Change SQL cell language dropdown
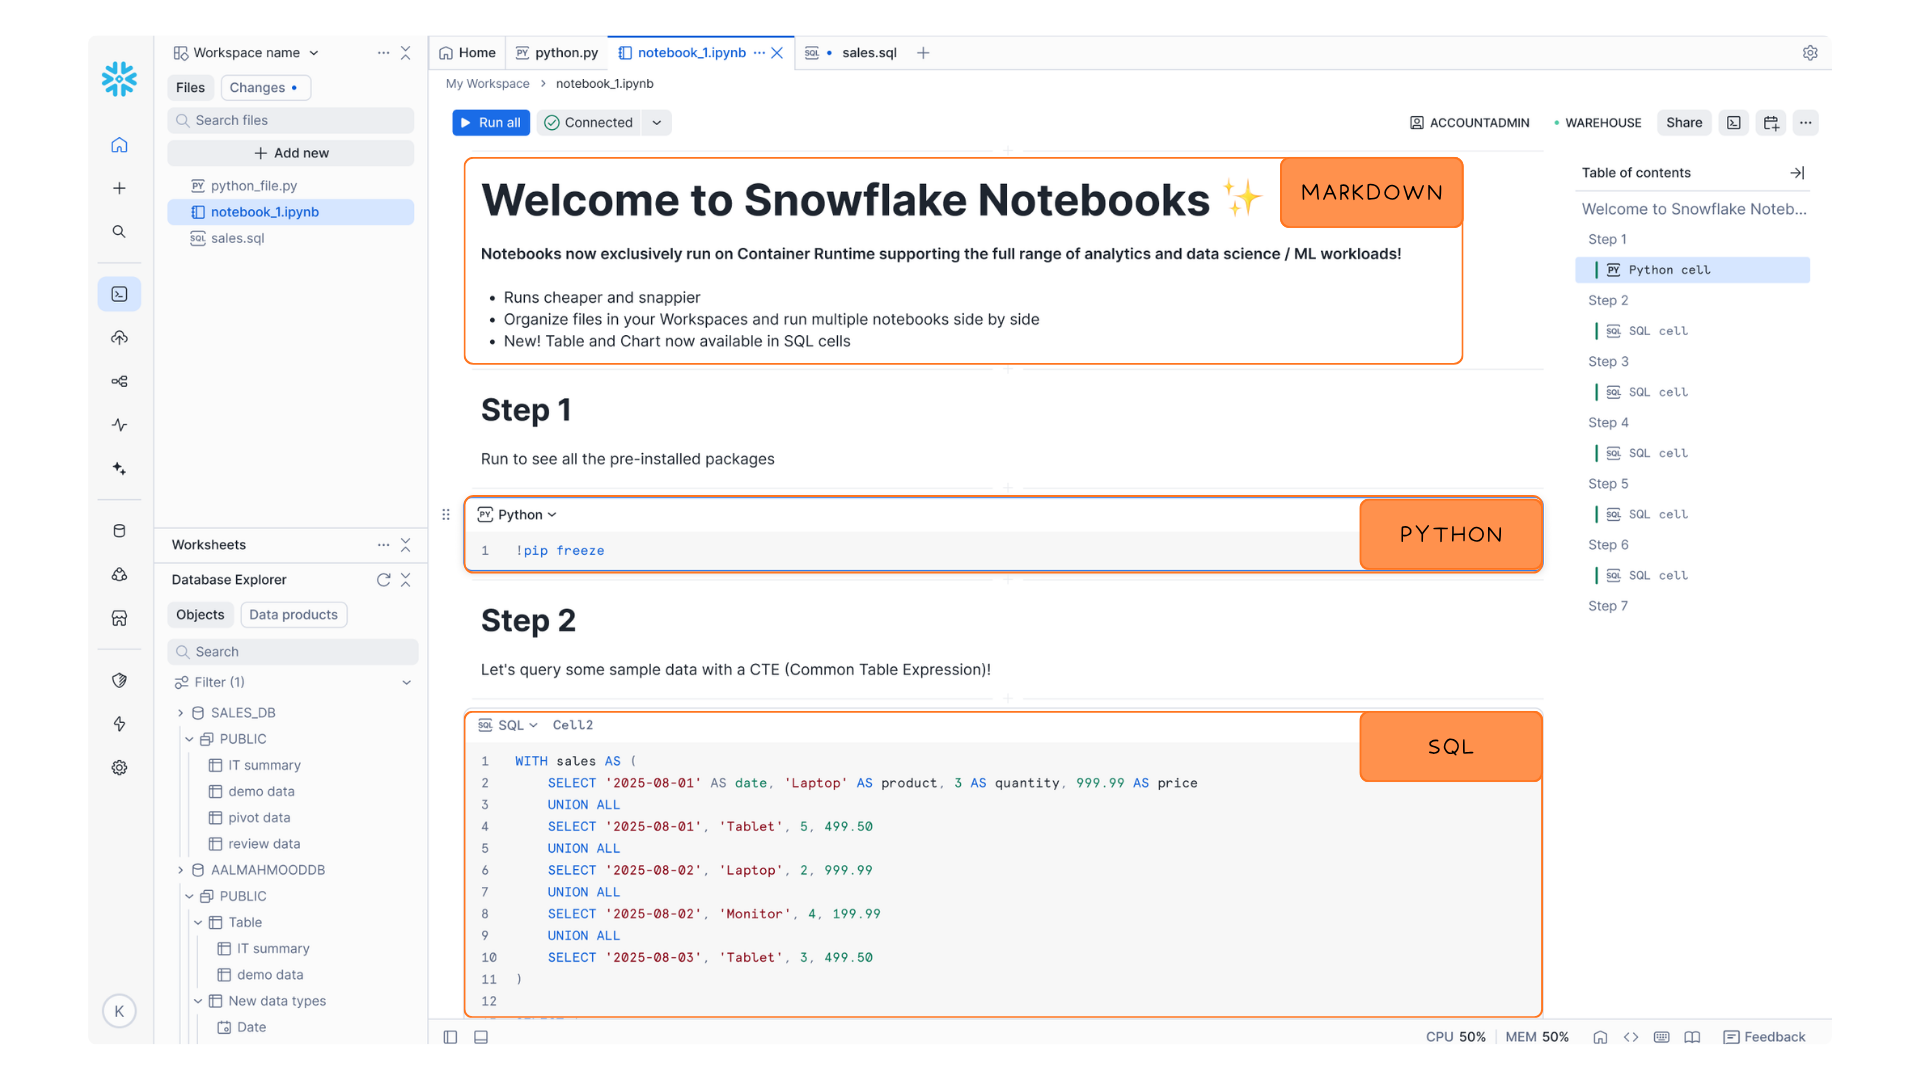Screen dimensions: 1920x1080 508,725
